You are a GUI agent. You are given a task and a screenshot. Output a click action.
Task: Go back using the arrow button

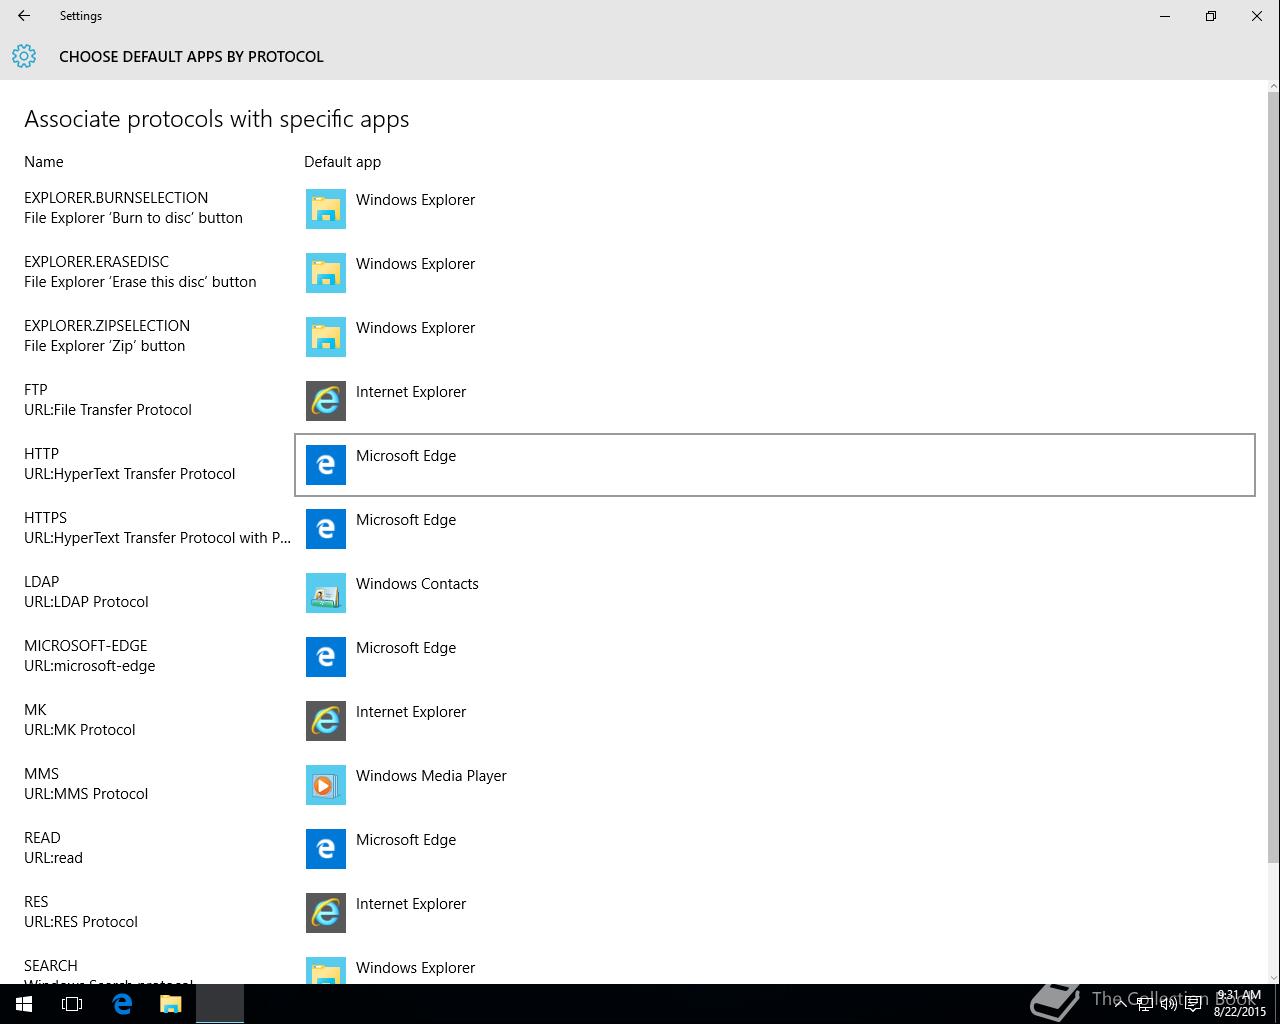coord(24,16)
